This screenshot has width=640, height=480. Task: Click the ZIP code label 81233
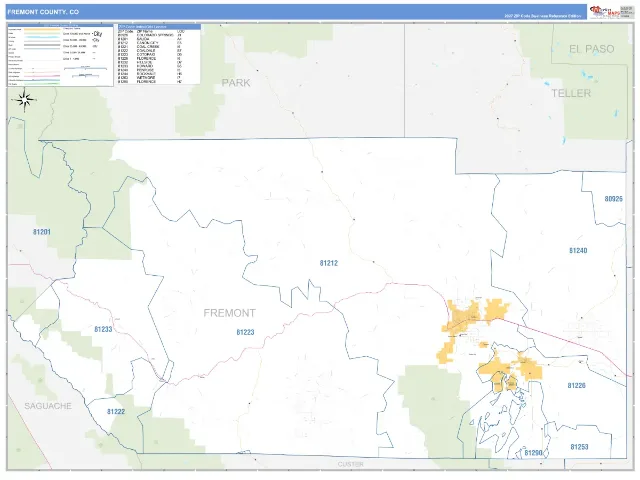point(103,329)
